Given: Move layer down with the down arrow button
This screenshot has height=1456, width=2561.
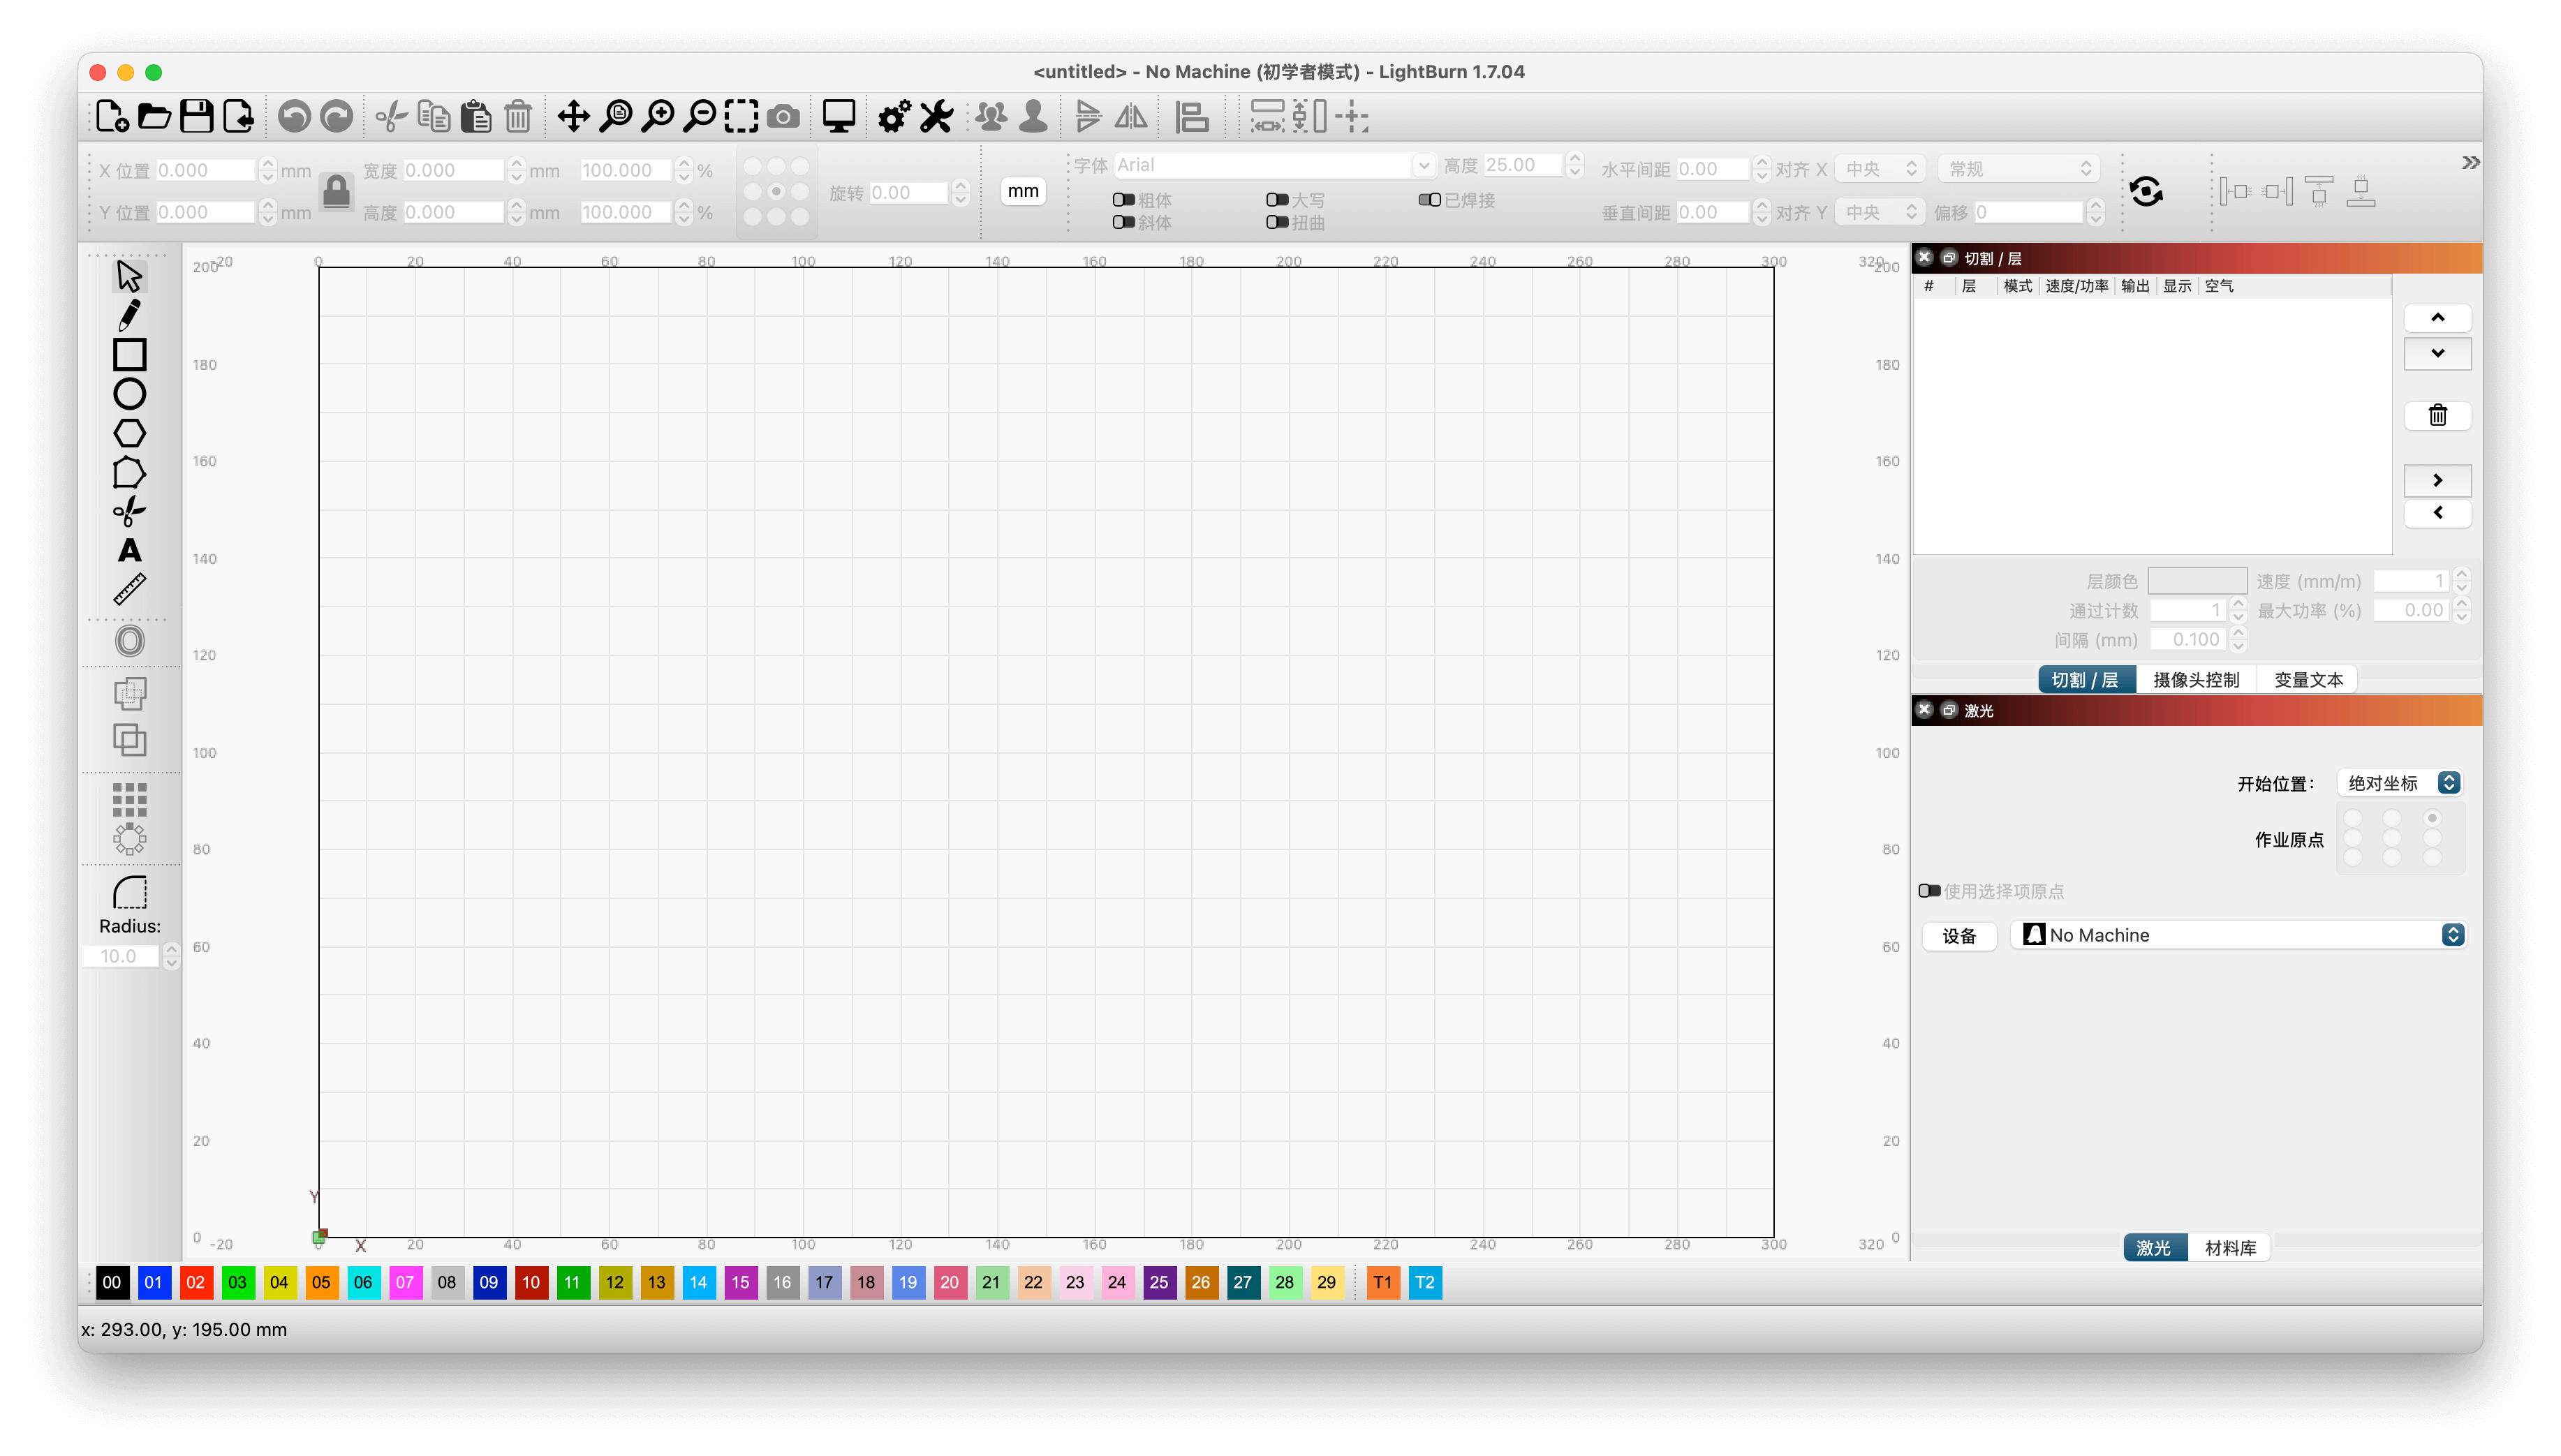Looking at the screenshot, I should point(2437,353).
